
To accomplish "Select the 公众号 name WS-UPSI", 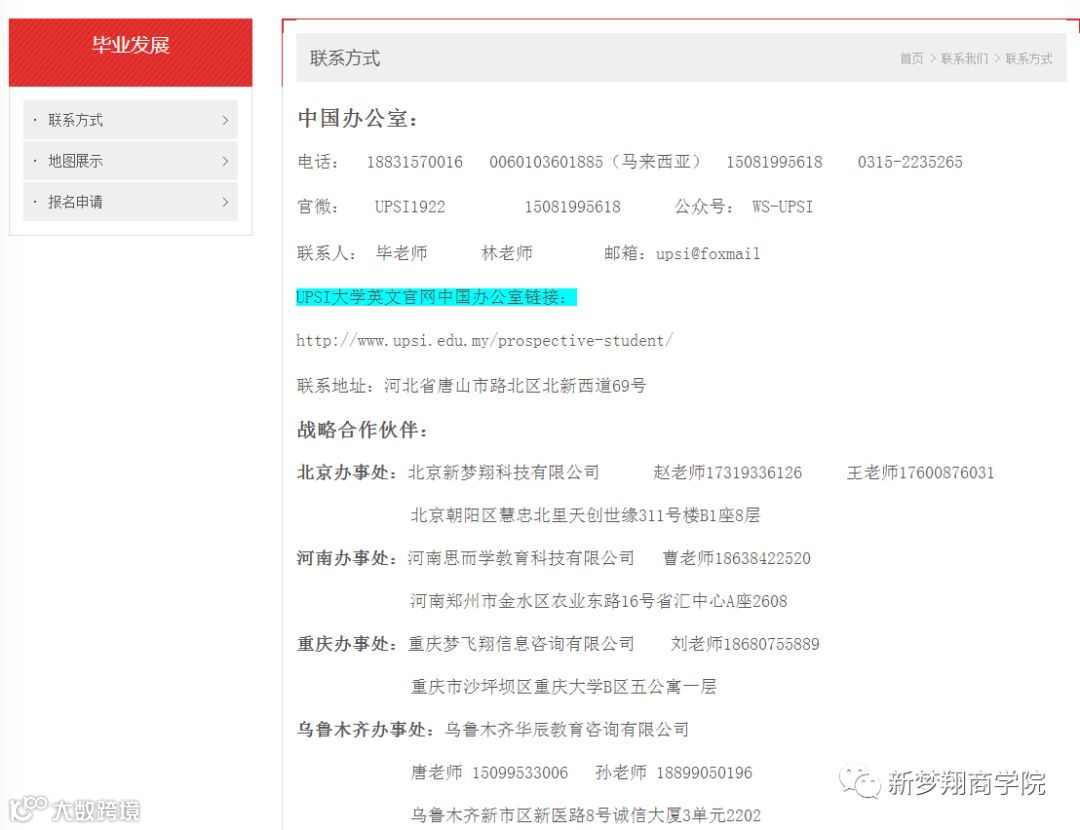I will 782,207.
